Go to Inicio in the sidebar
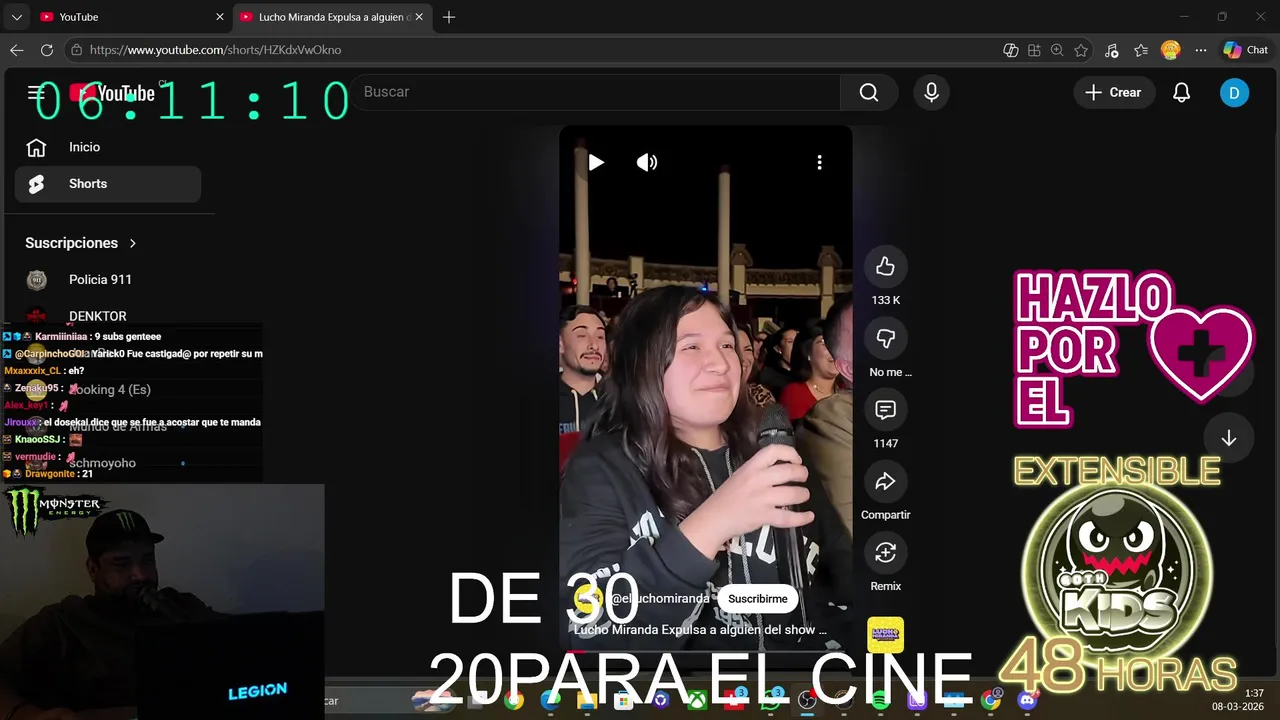 click(x=108, y=147)
